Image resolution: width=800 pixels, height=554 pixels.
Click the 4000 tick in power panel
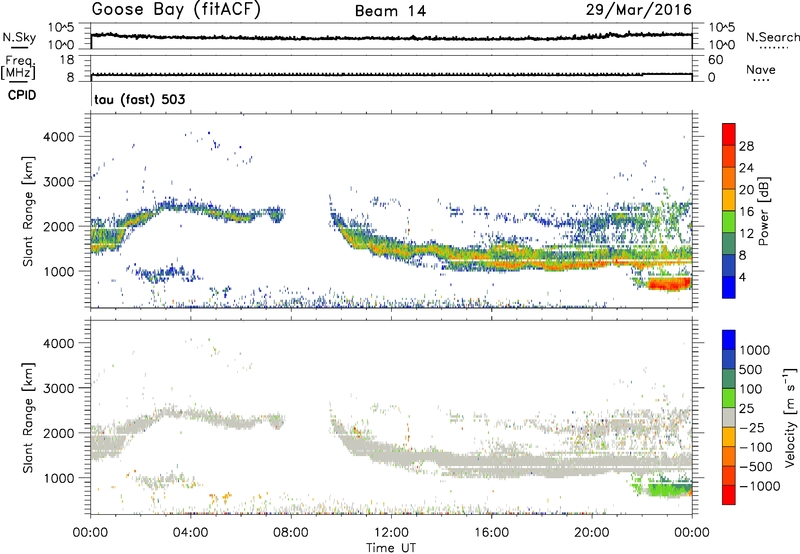58,137
